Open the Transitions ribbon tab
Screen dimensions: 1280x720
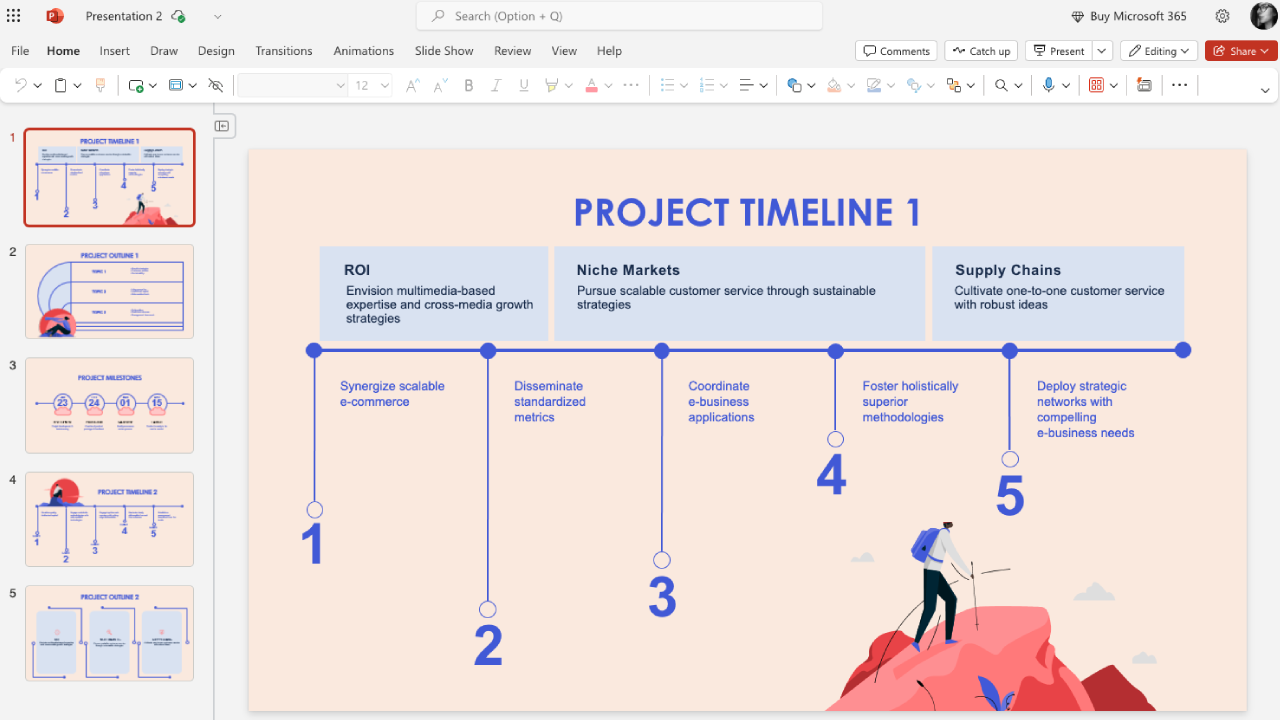[x=283, y=51]
